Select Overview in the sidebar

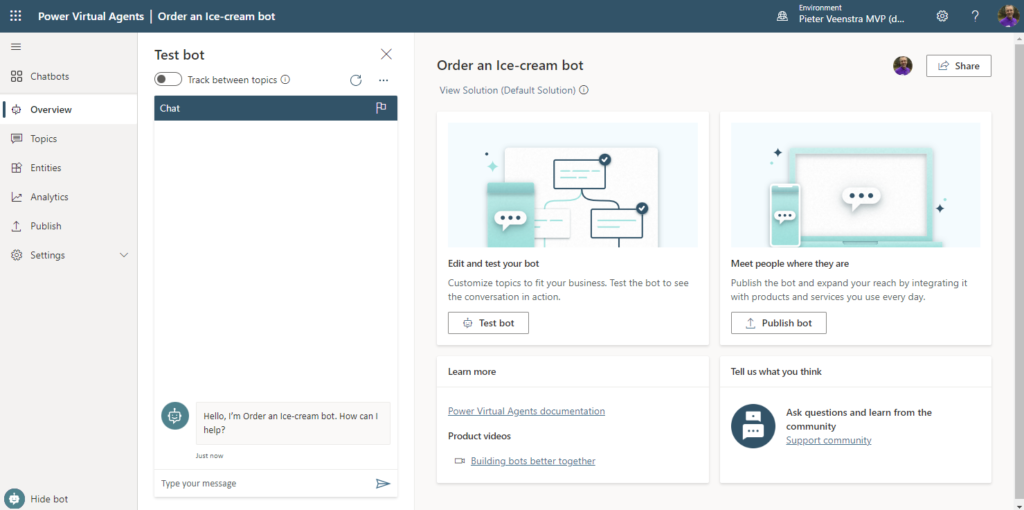[x=69, y=110]
